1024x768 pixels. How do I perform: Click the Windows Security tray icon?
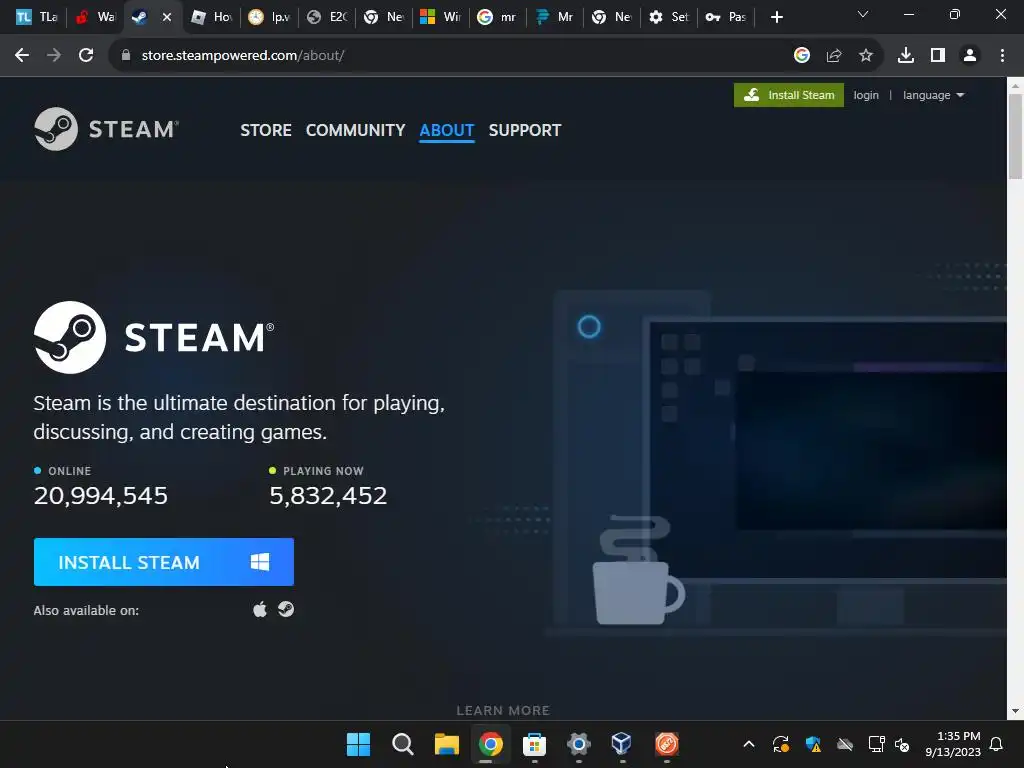pyautogui.click(x=813, y=744)
